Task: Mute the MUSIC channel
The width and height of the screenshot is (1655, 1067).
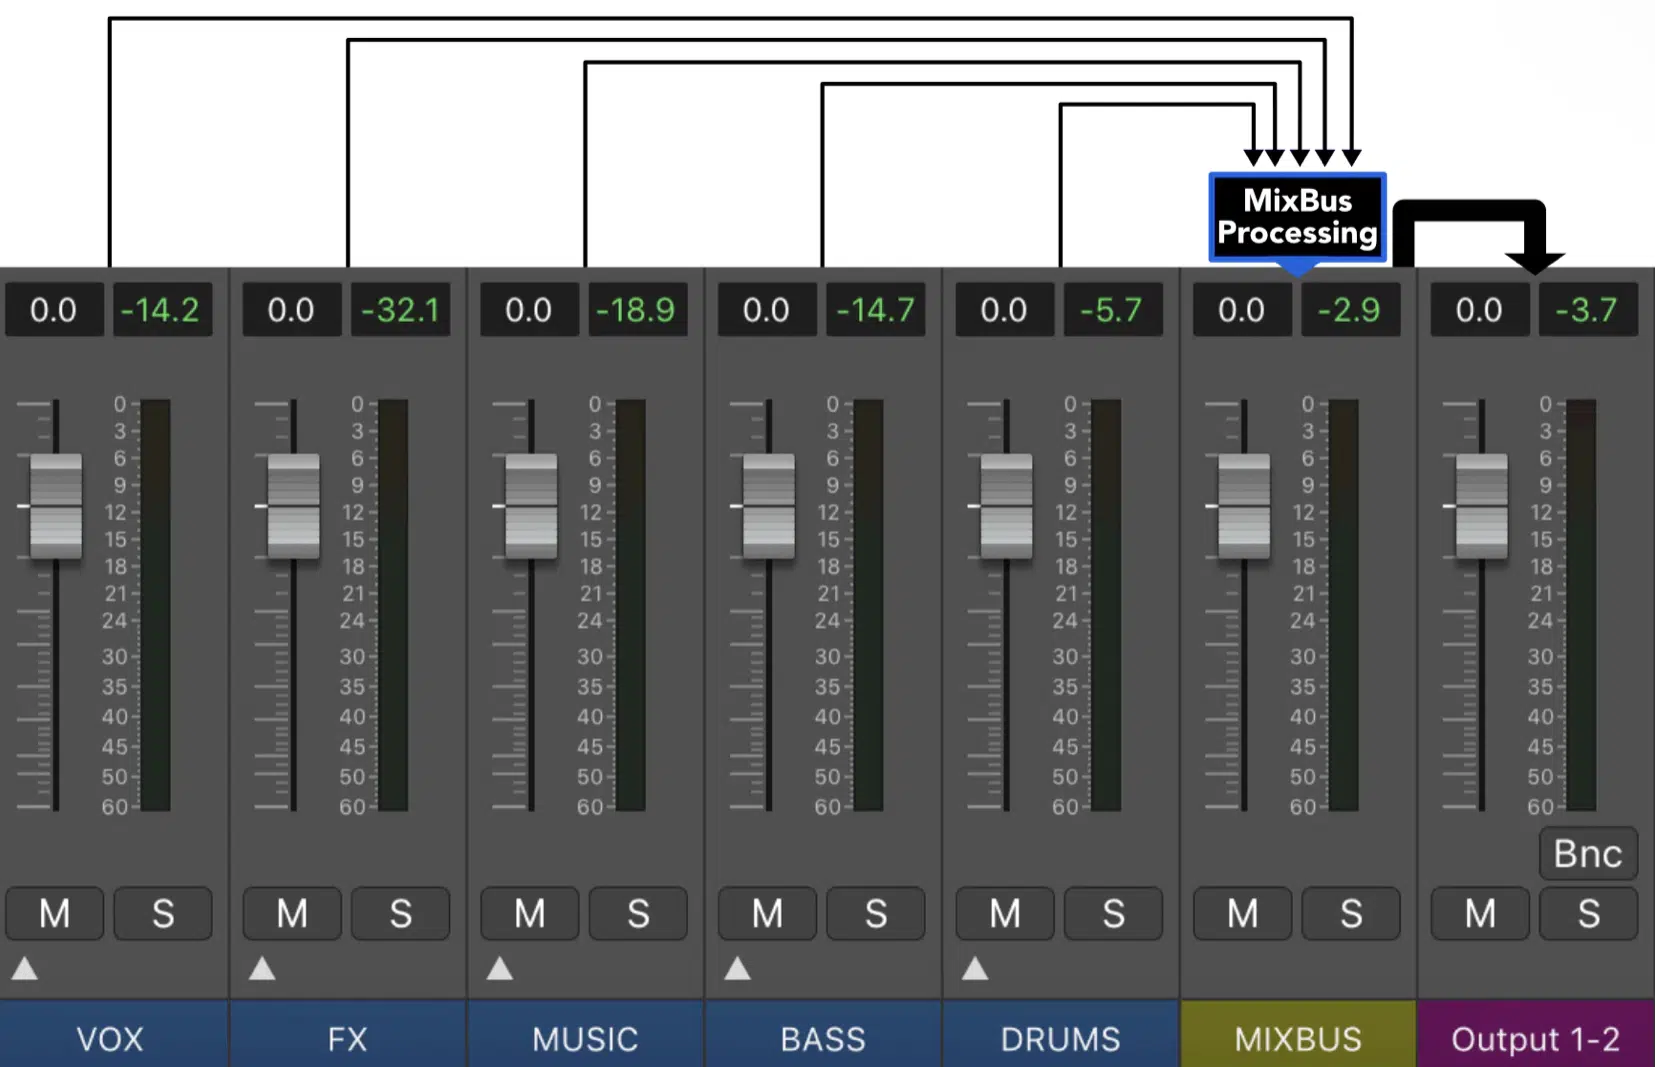Action: click(530, 913)
